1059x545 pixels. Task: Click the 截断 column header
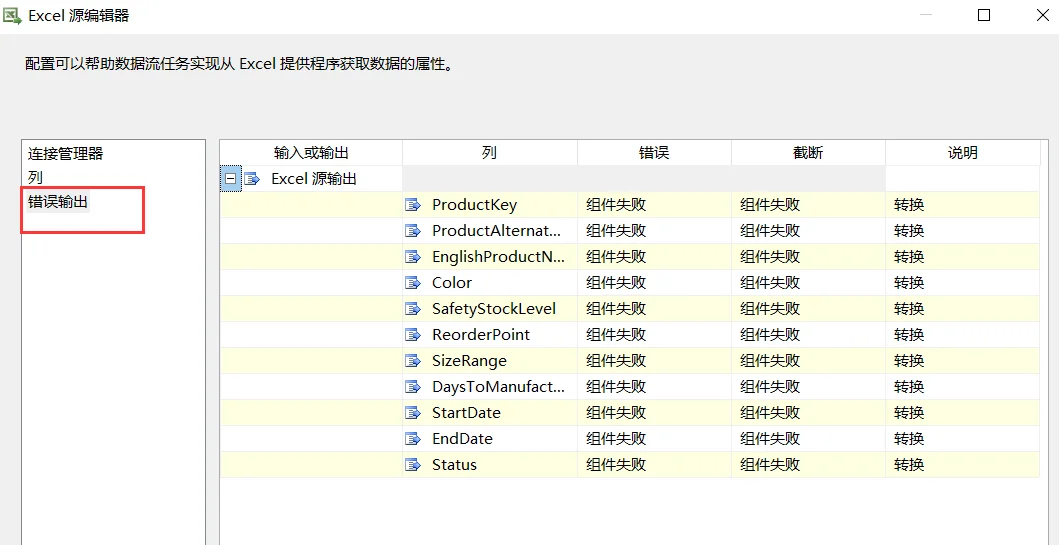point(808,153)
